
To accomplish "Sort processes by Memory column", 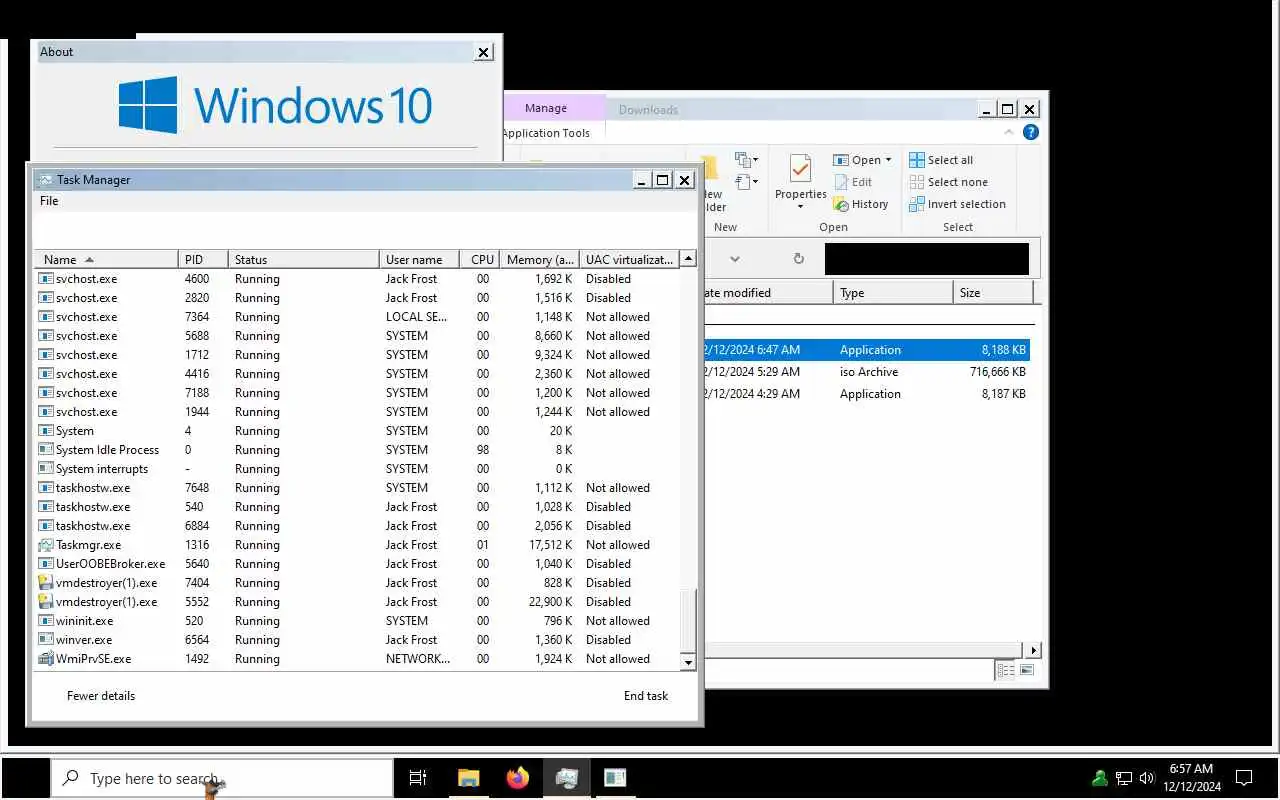I will [x=540, y=259].
